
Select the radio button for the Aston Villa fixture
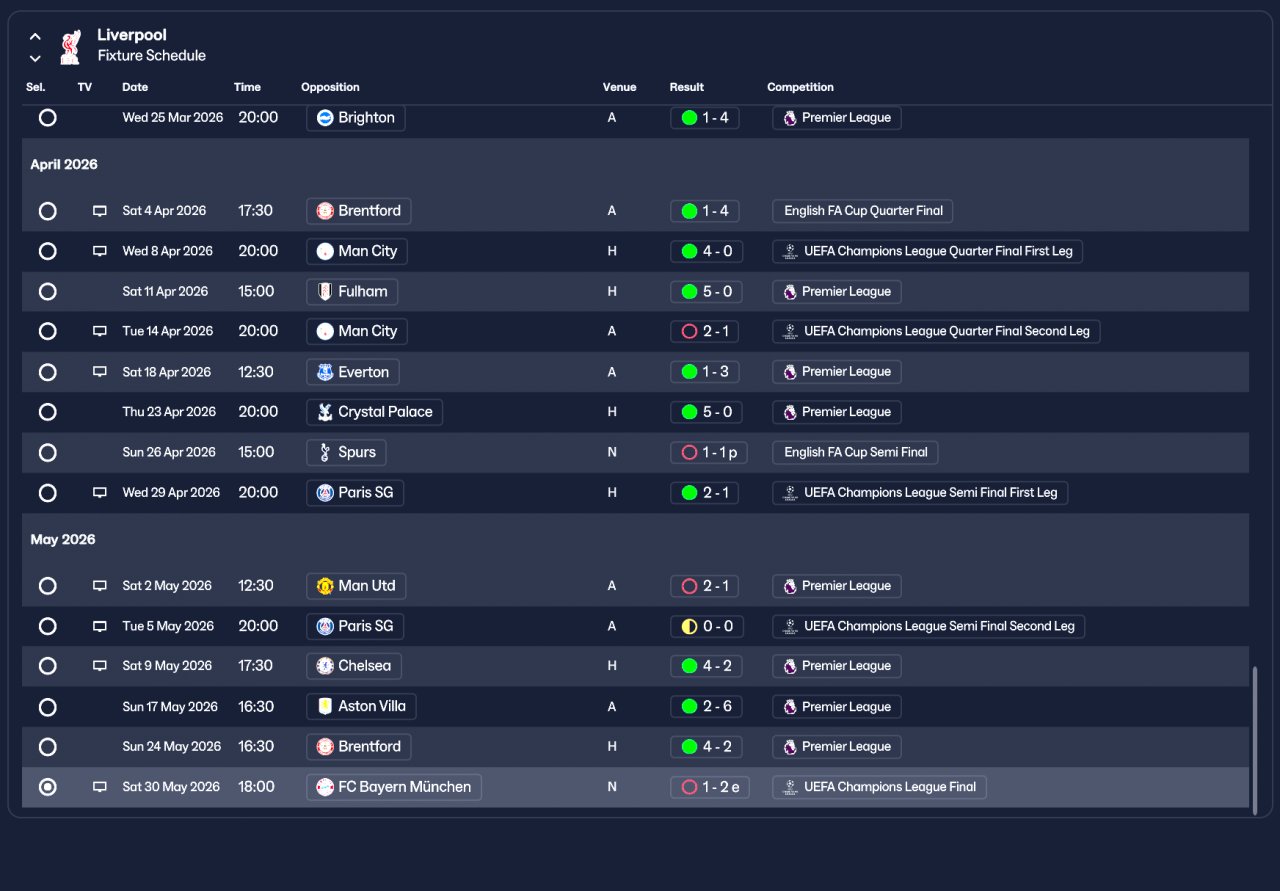pyautogui.click(x=47, y=706)
